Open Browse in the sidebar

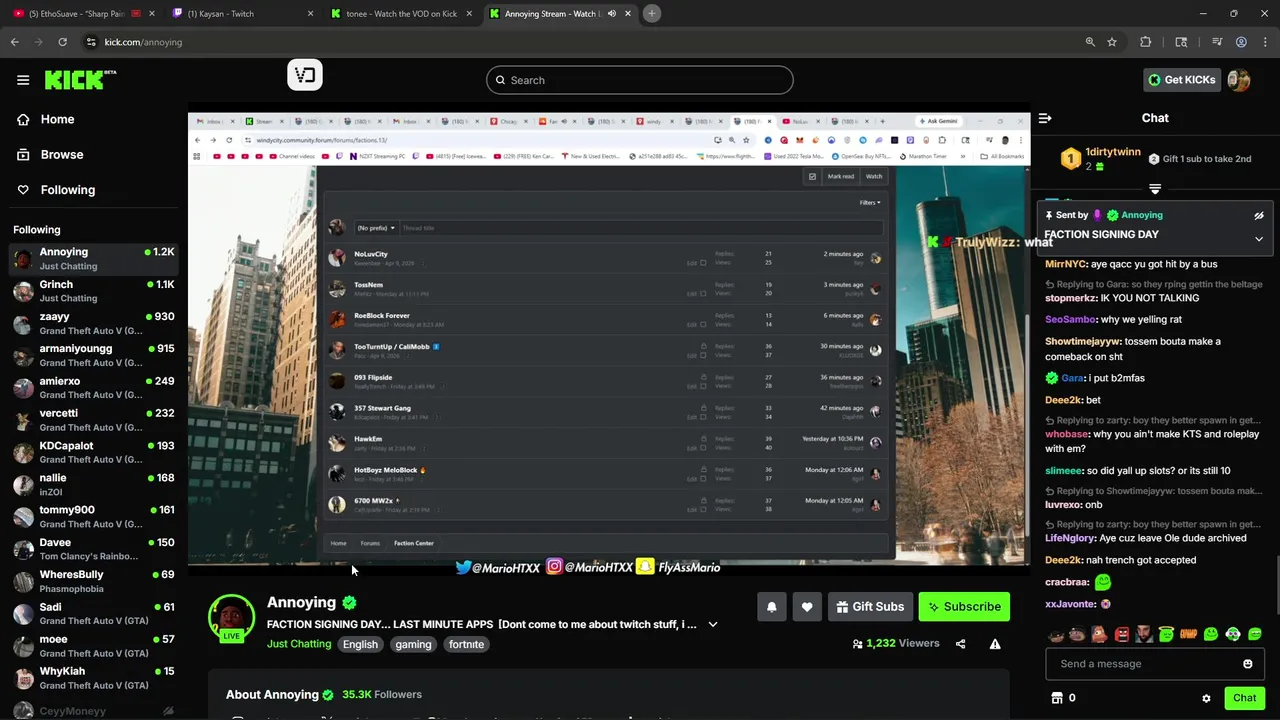coord(61,155)
